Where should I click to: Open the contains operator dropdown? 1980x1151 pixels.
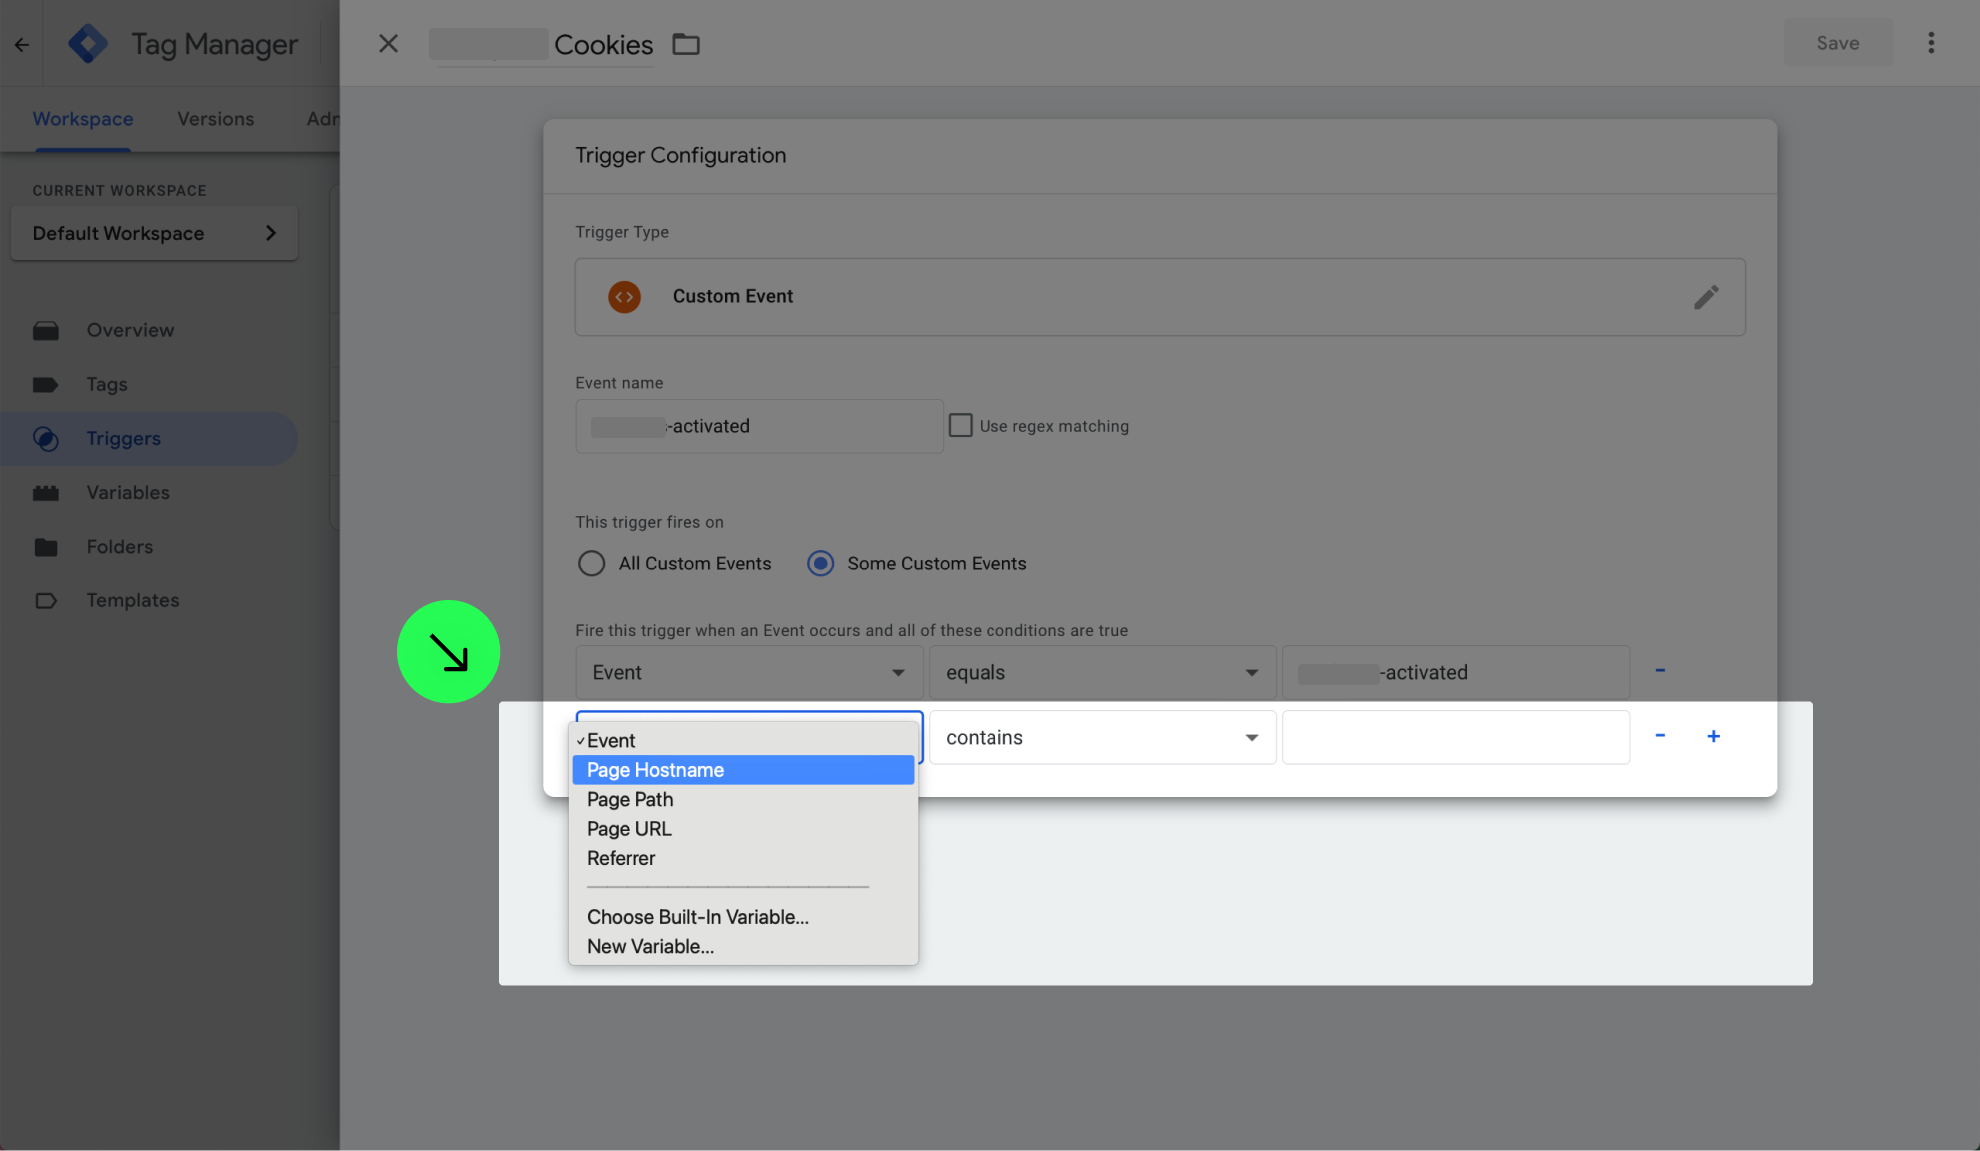coord(1102,737)
